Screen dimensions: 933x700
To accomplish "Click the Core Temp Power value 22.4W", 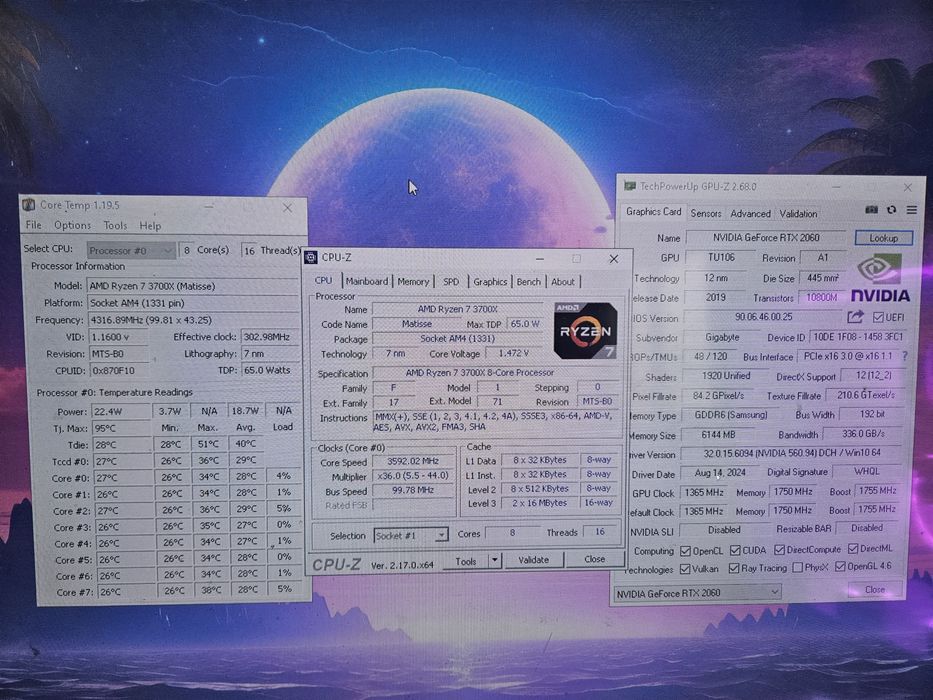I will pos(121,411).
